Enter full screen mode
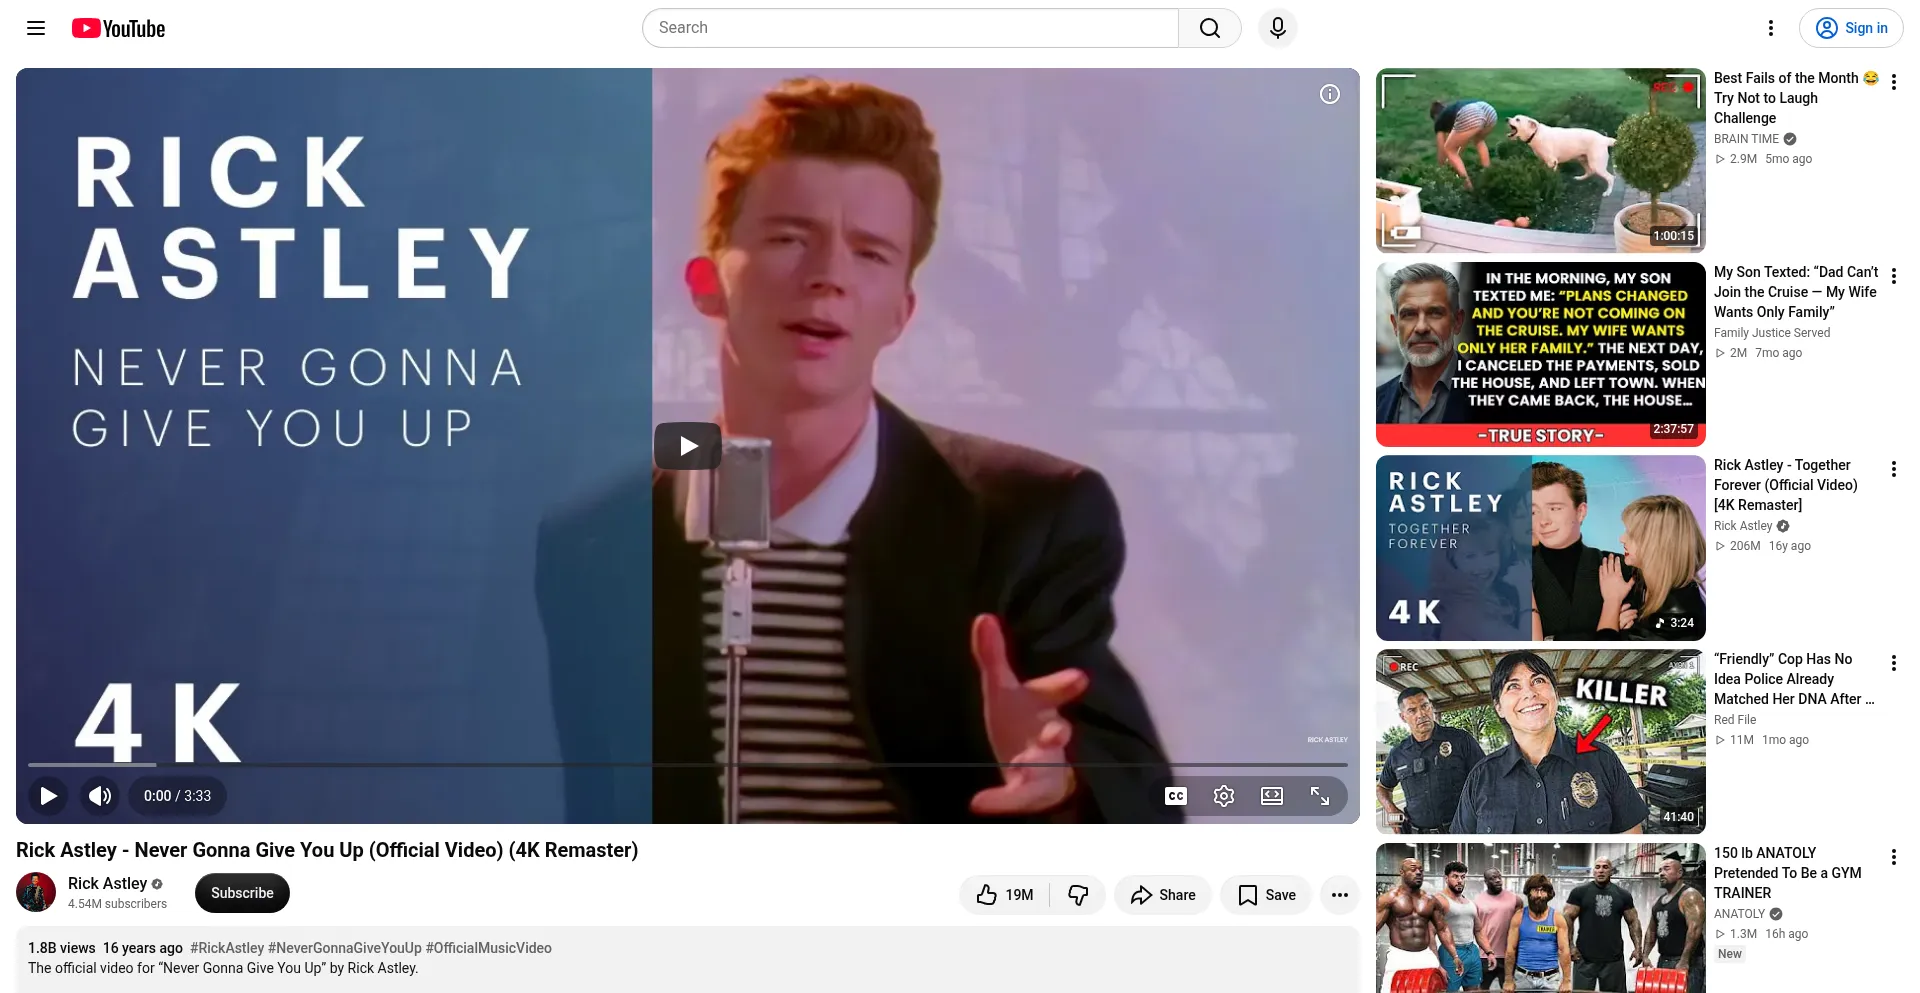This screenshot has height=993, width=1920. point(1320,796)
